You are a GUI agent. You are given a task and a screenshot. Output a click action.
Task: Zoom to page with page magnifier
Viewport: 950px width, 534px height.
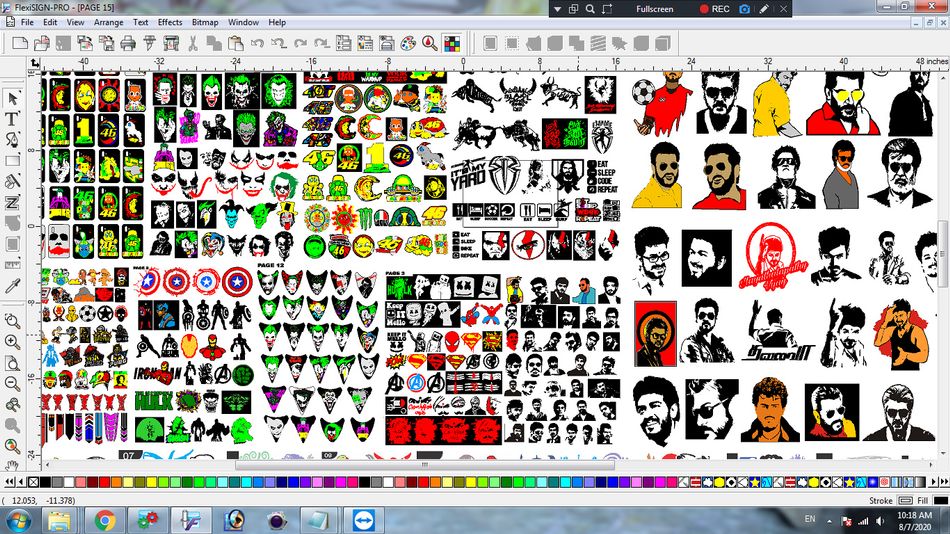(x=12, y=362)
